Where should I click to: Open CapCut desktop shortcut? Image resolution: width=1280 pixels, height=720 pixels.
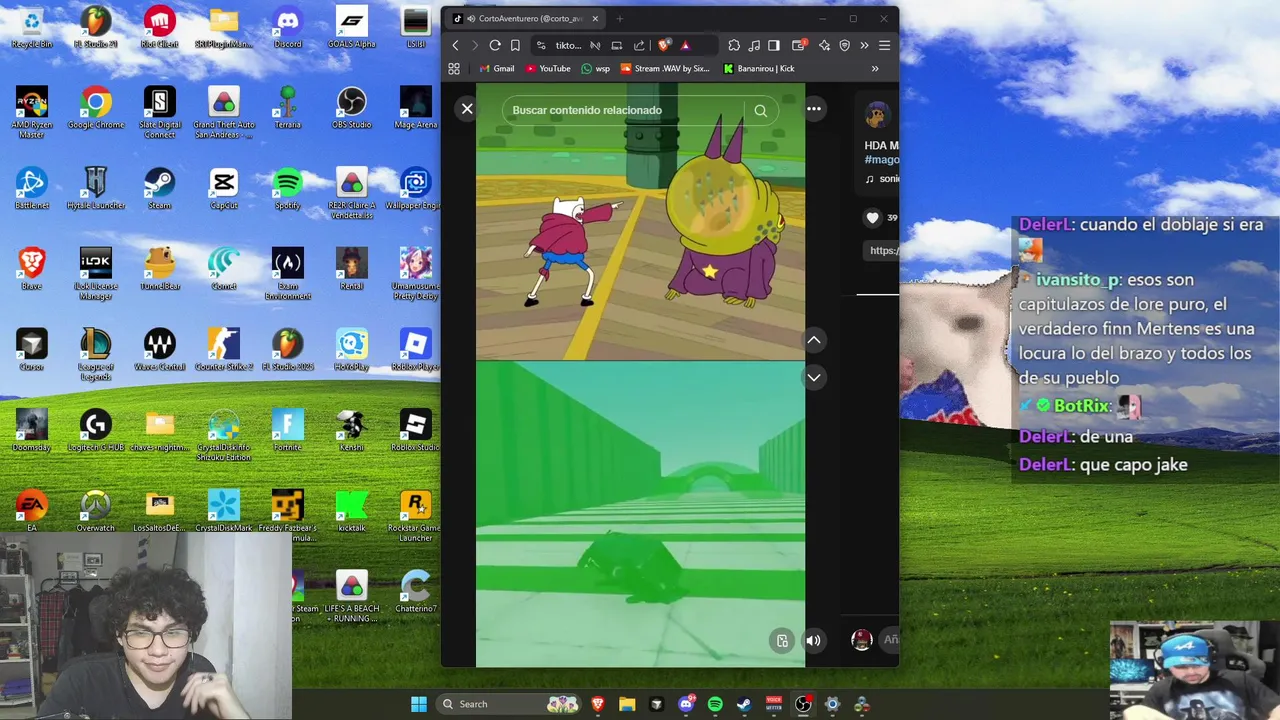(224, 189)
